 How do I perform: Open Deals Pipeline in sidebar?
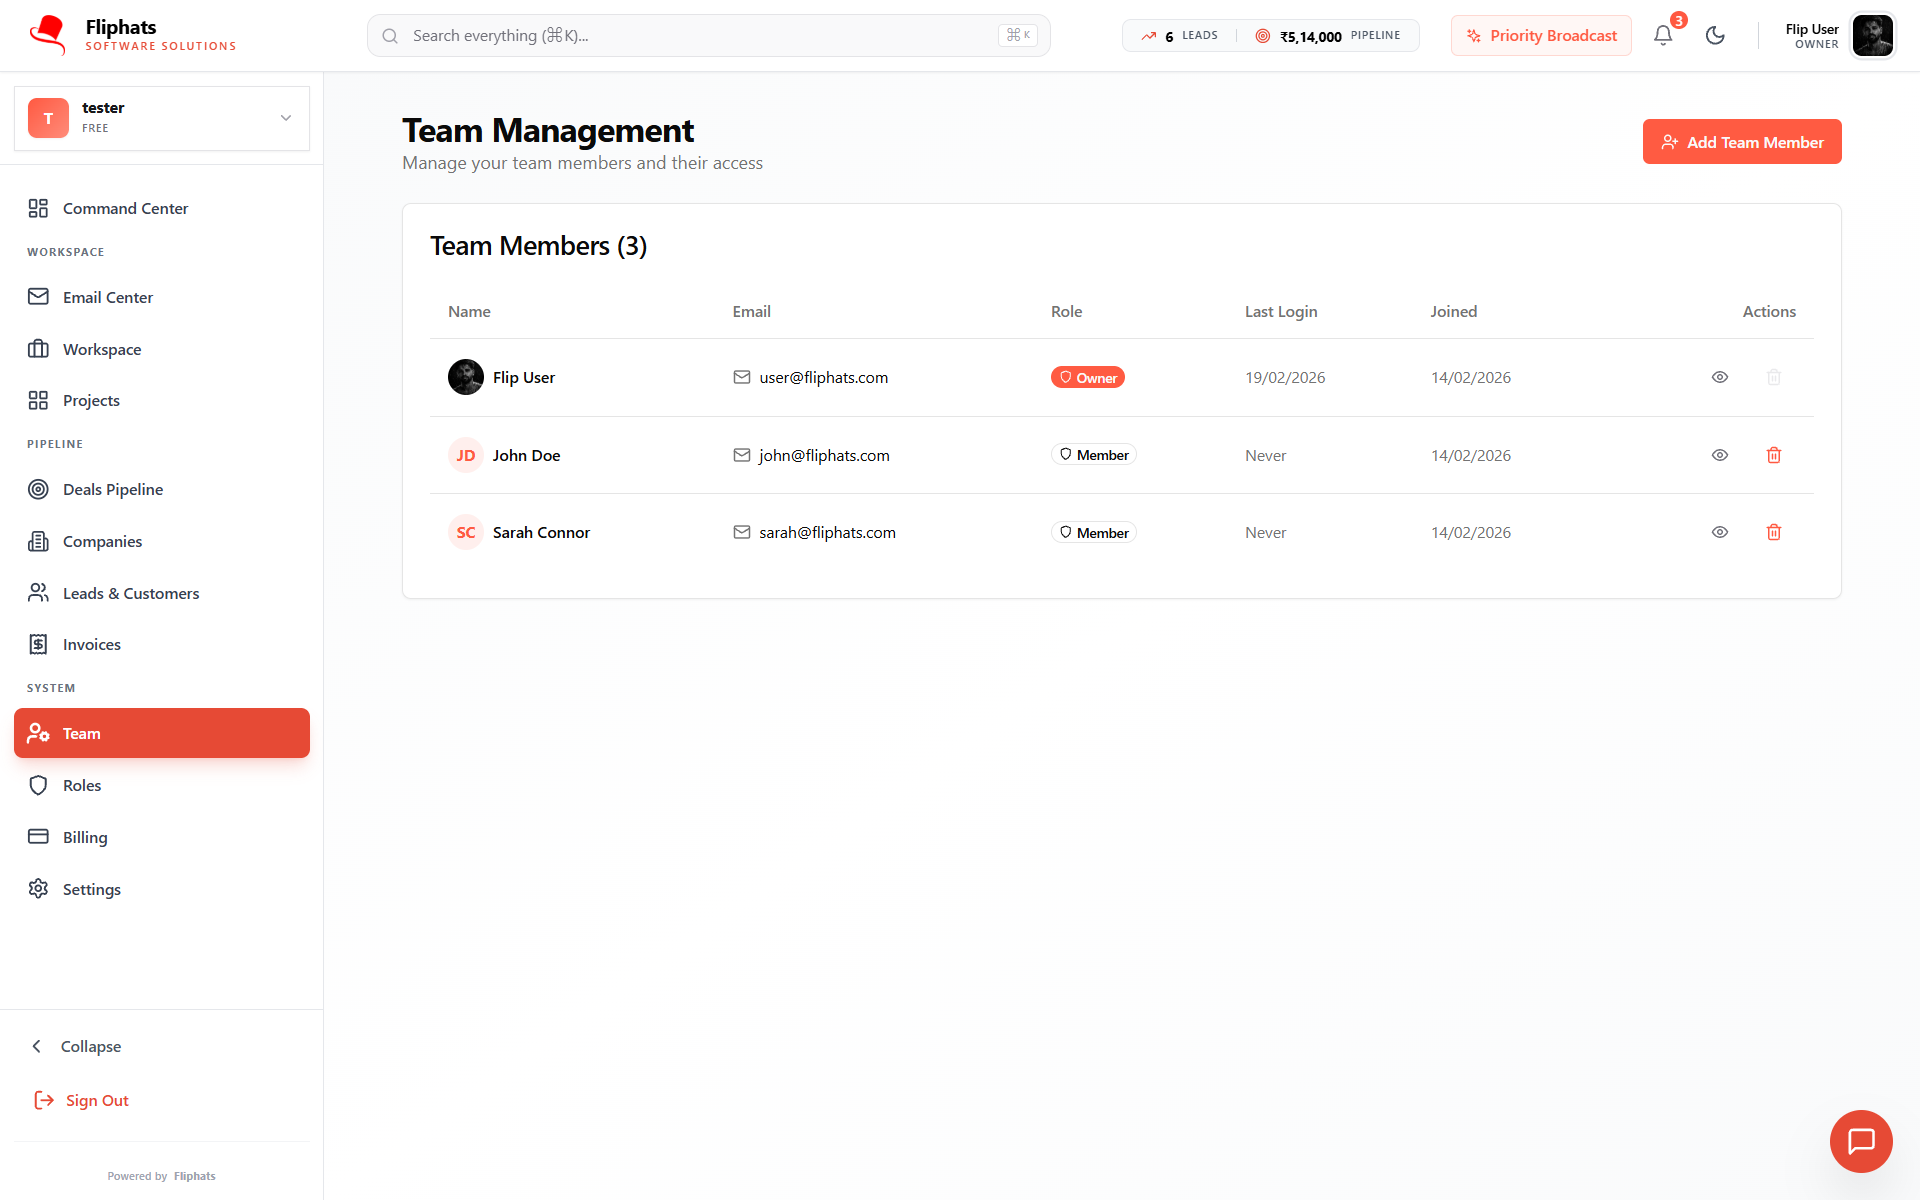(x=112, y=489)
